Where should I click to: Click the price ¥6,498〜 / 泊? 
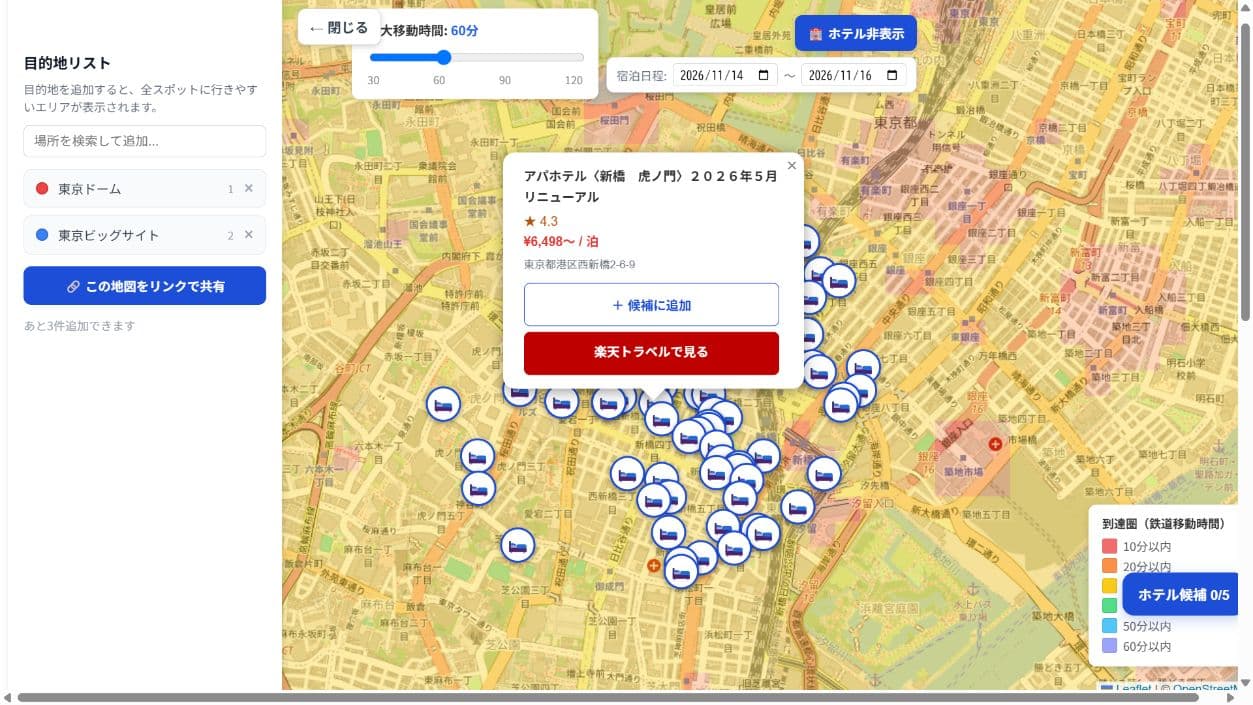(561, 241)
